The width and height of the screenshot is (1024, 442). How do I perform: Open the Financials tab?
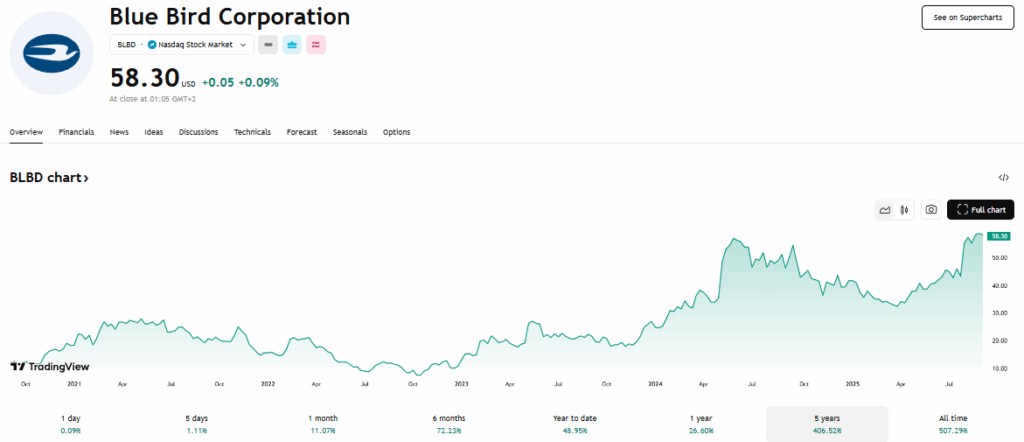click(x=76, y=132)
